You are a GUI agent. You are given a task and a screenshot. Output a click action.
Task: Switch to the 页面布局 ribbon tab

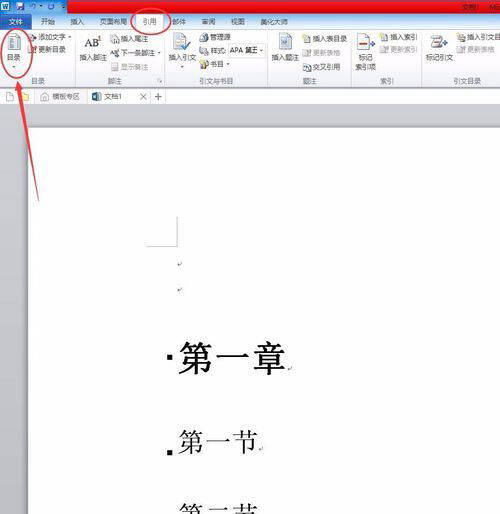(113, 22)
